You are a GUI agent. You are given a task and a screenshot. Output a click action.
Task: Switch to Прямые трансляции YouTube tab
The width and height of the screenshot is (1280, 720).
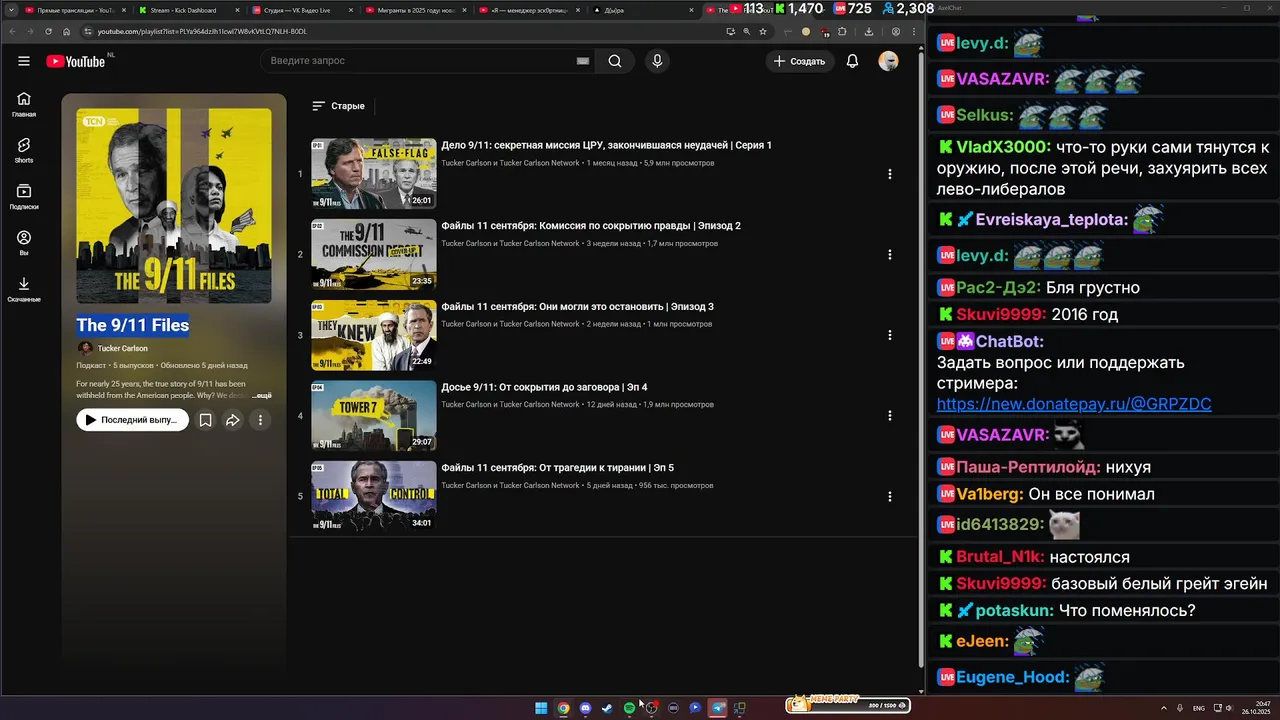point(73,10)
